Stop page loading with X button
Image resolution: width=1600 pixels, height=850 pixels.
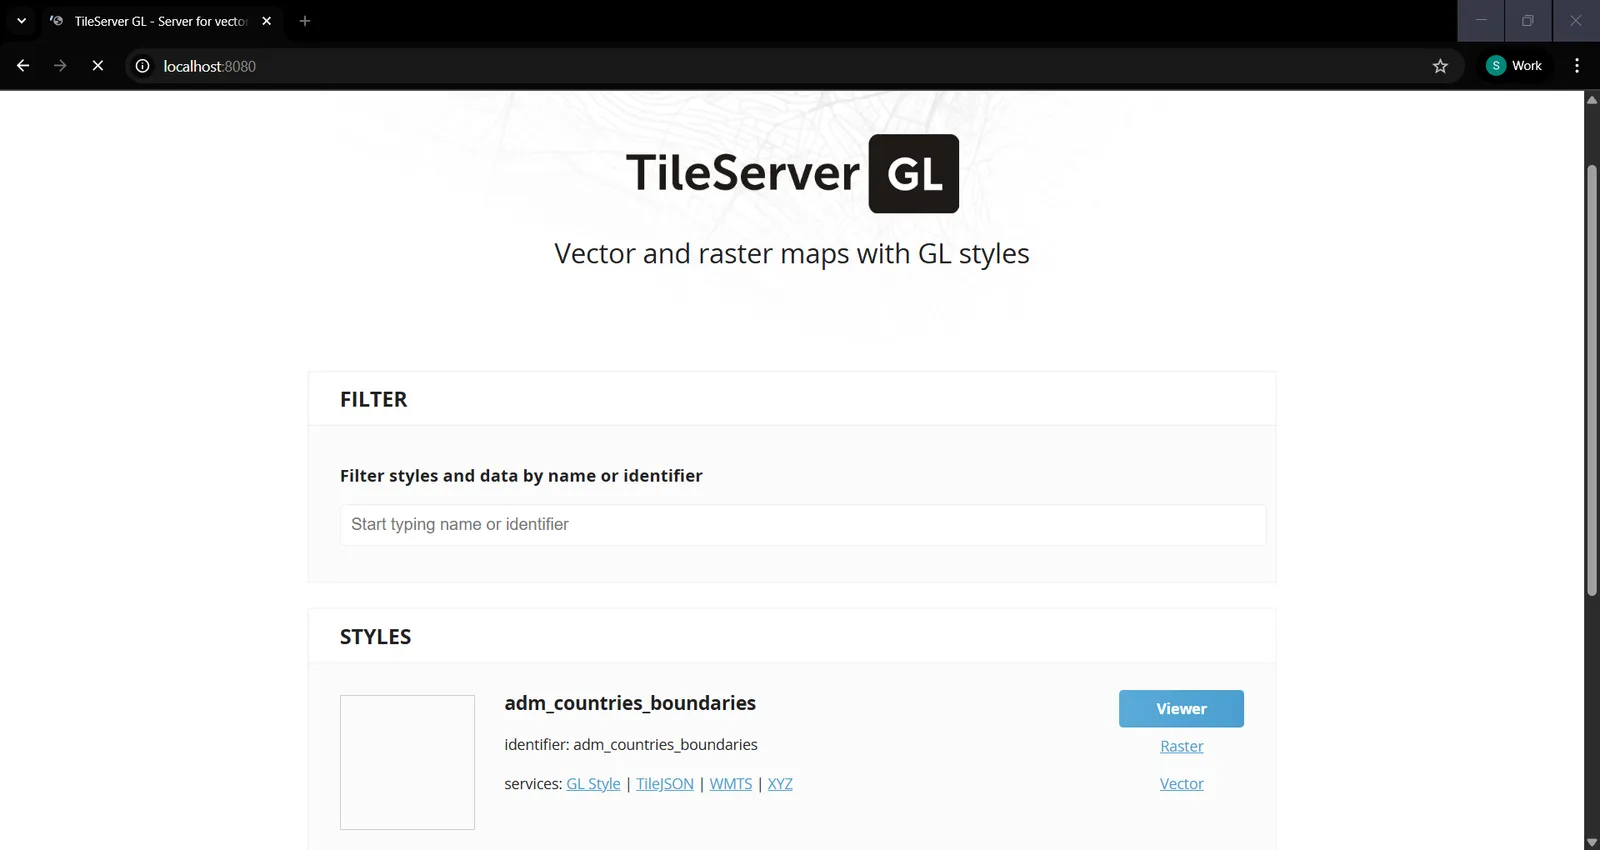tap(98, 66)
